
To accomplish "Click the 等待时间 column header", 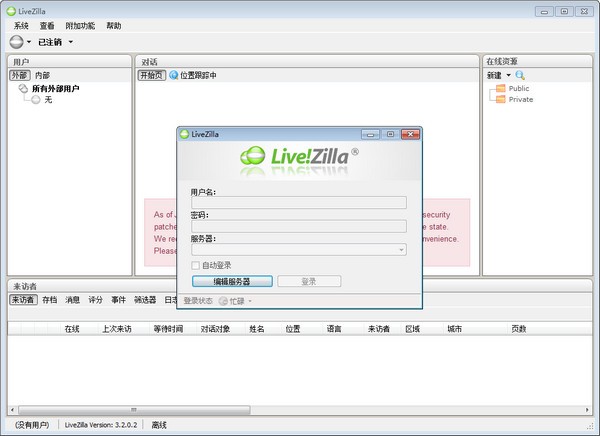I will point(168,328).
